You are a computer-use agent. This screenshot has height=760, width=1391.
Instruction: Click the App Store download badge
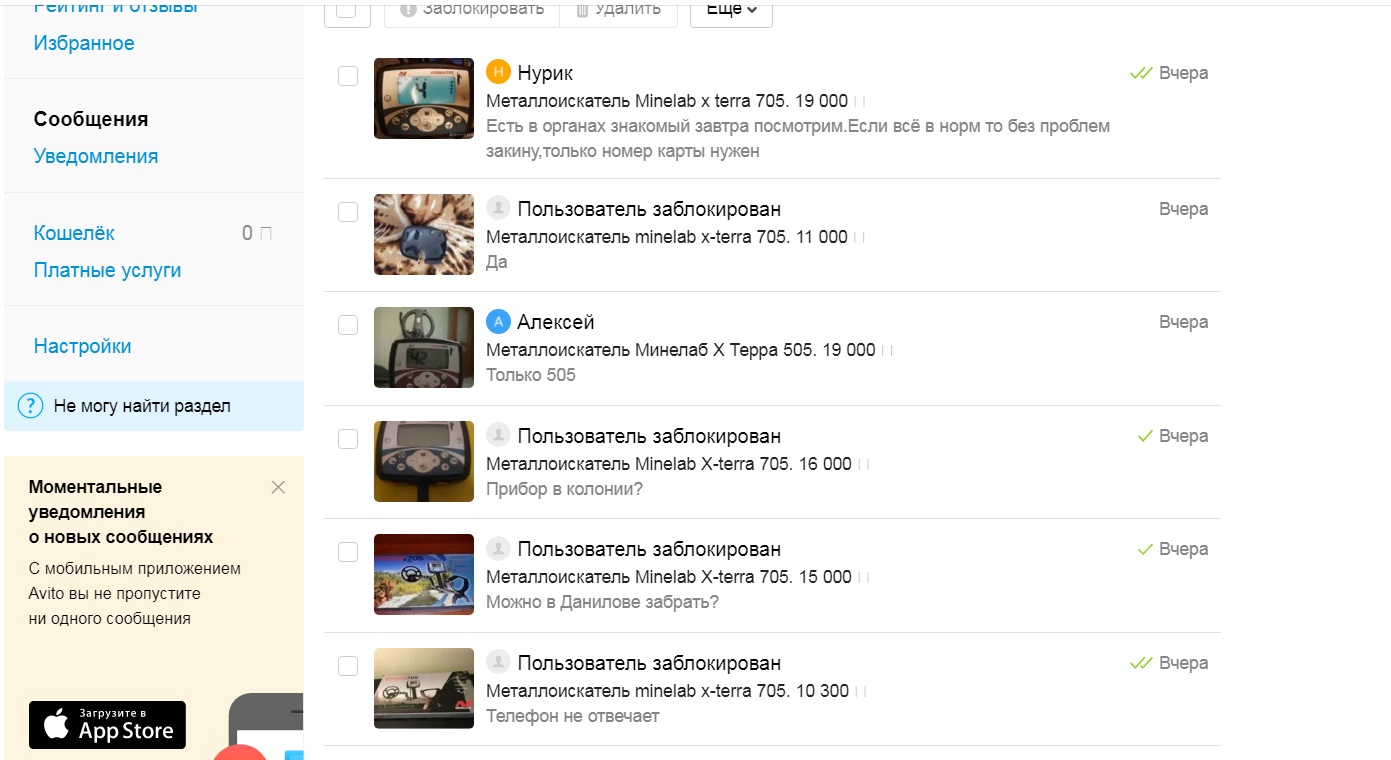[107, 725]
